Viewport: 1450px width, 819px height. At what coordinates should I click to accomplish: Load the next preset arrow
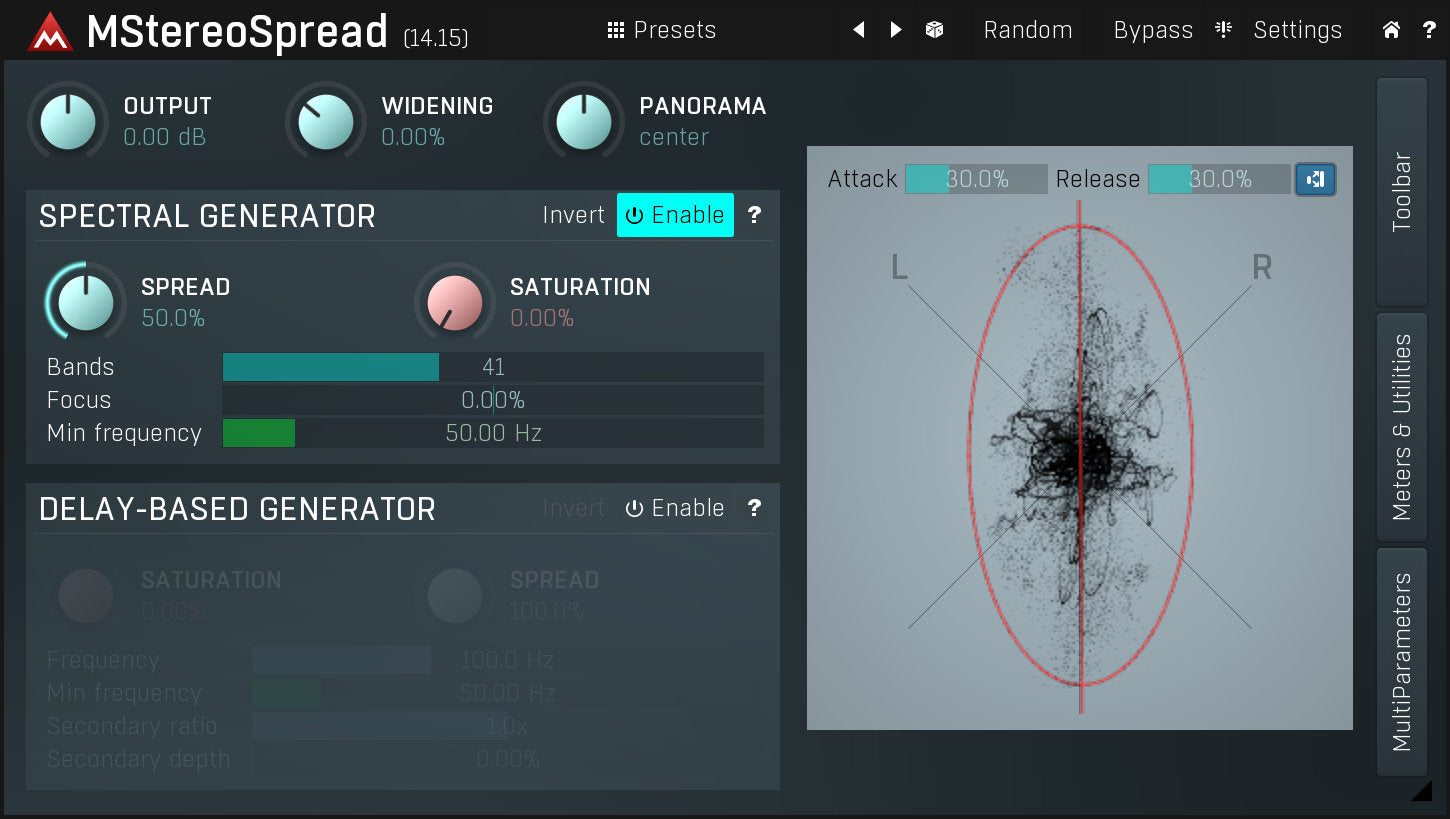coord(896,30)
